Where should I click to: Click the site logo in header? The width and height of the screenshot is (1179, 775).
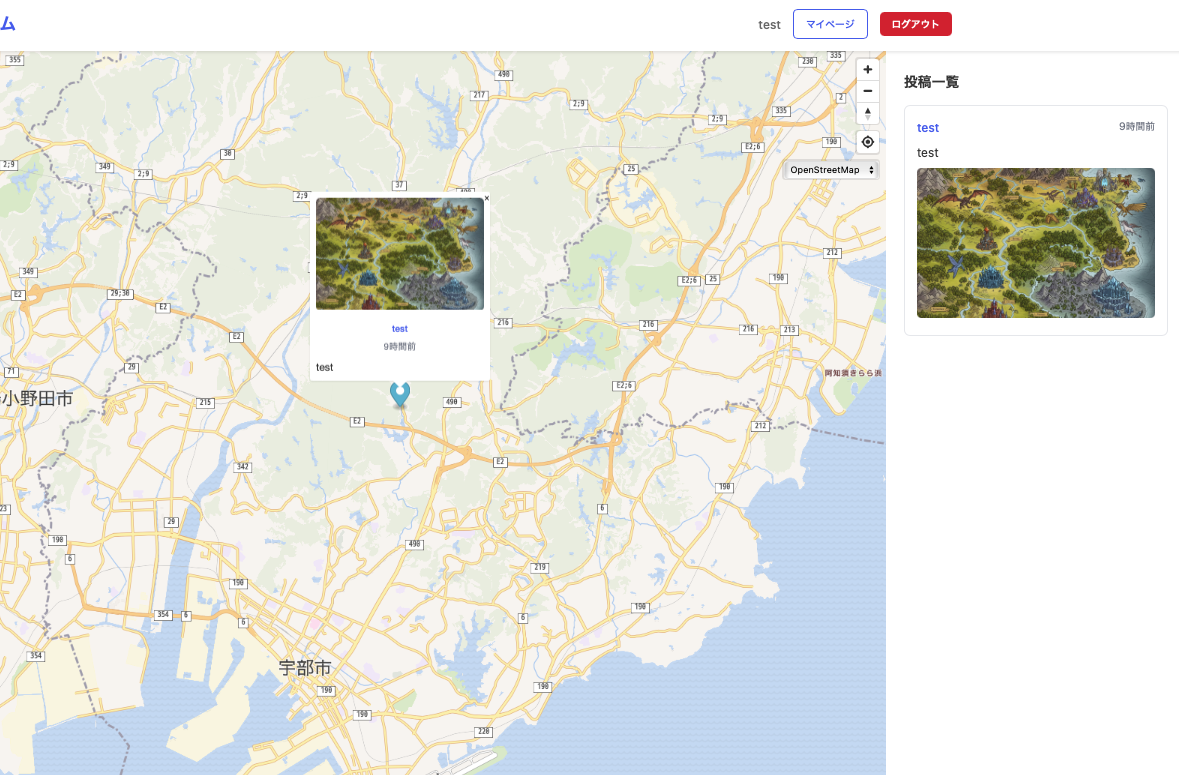8,24
